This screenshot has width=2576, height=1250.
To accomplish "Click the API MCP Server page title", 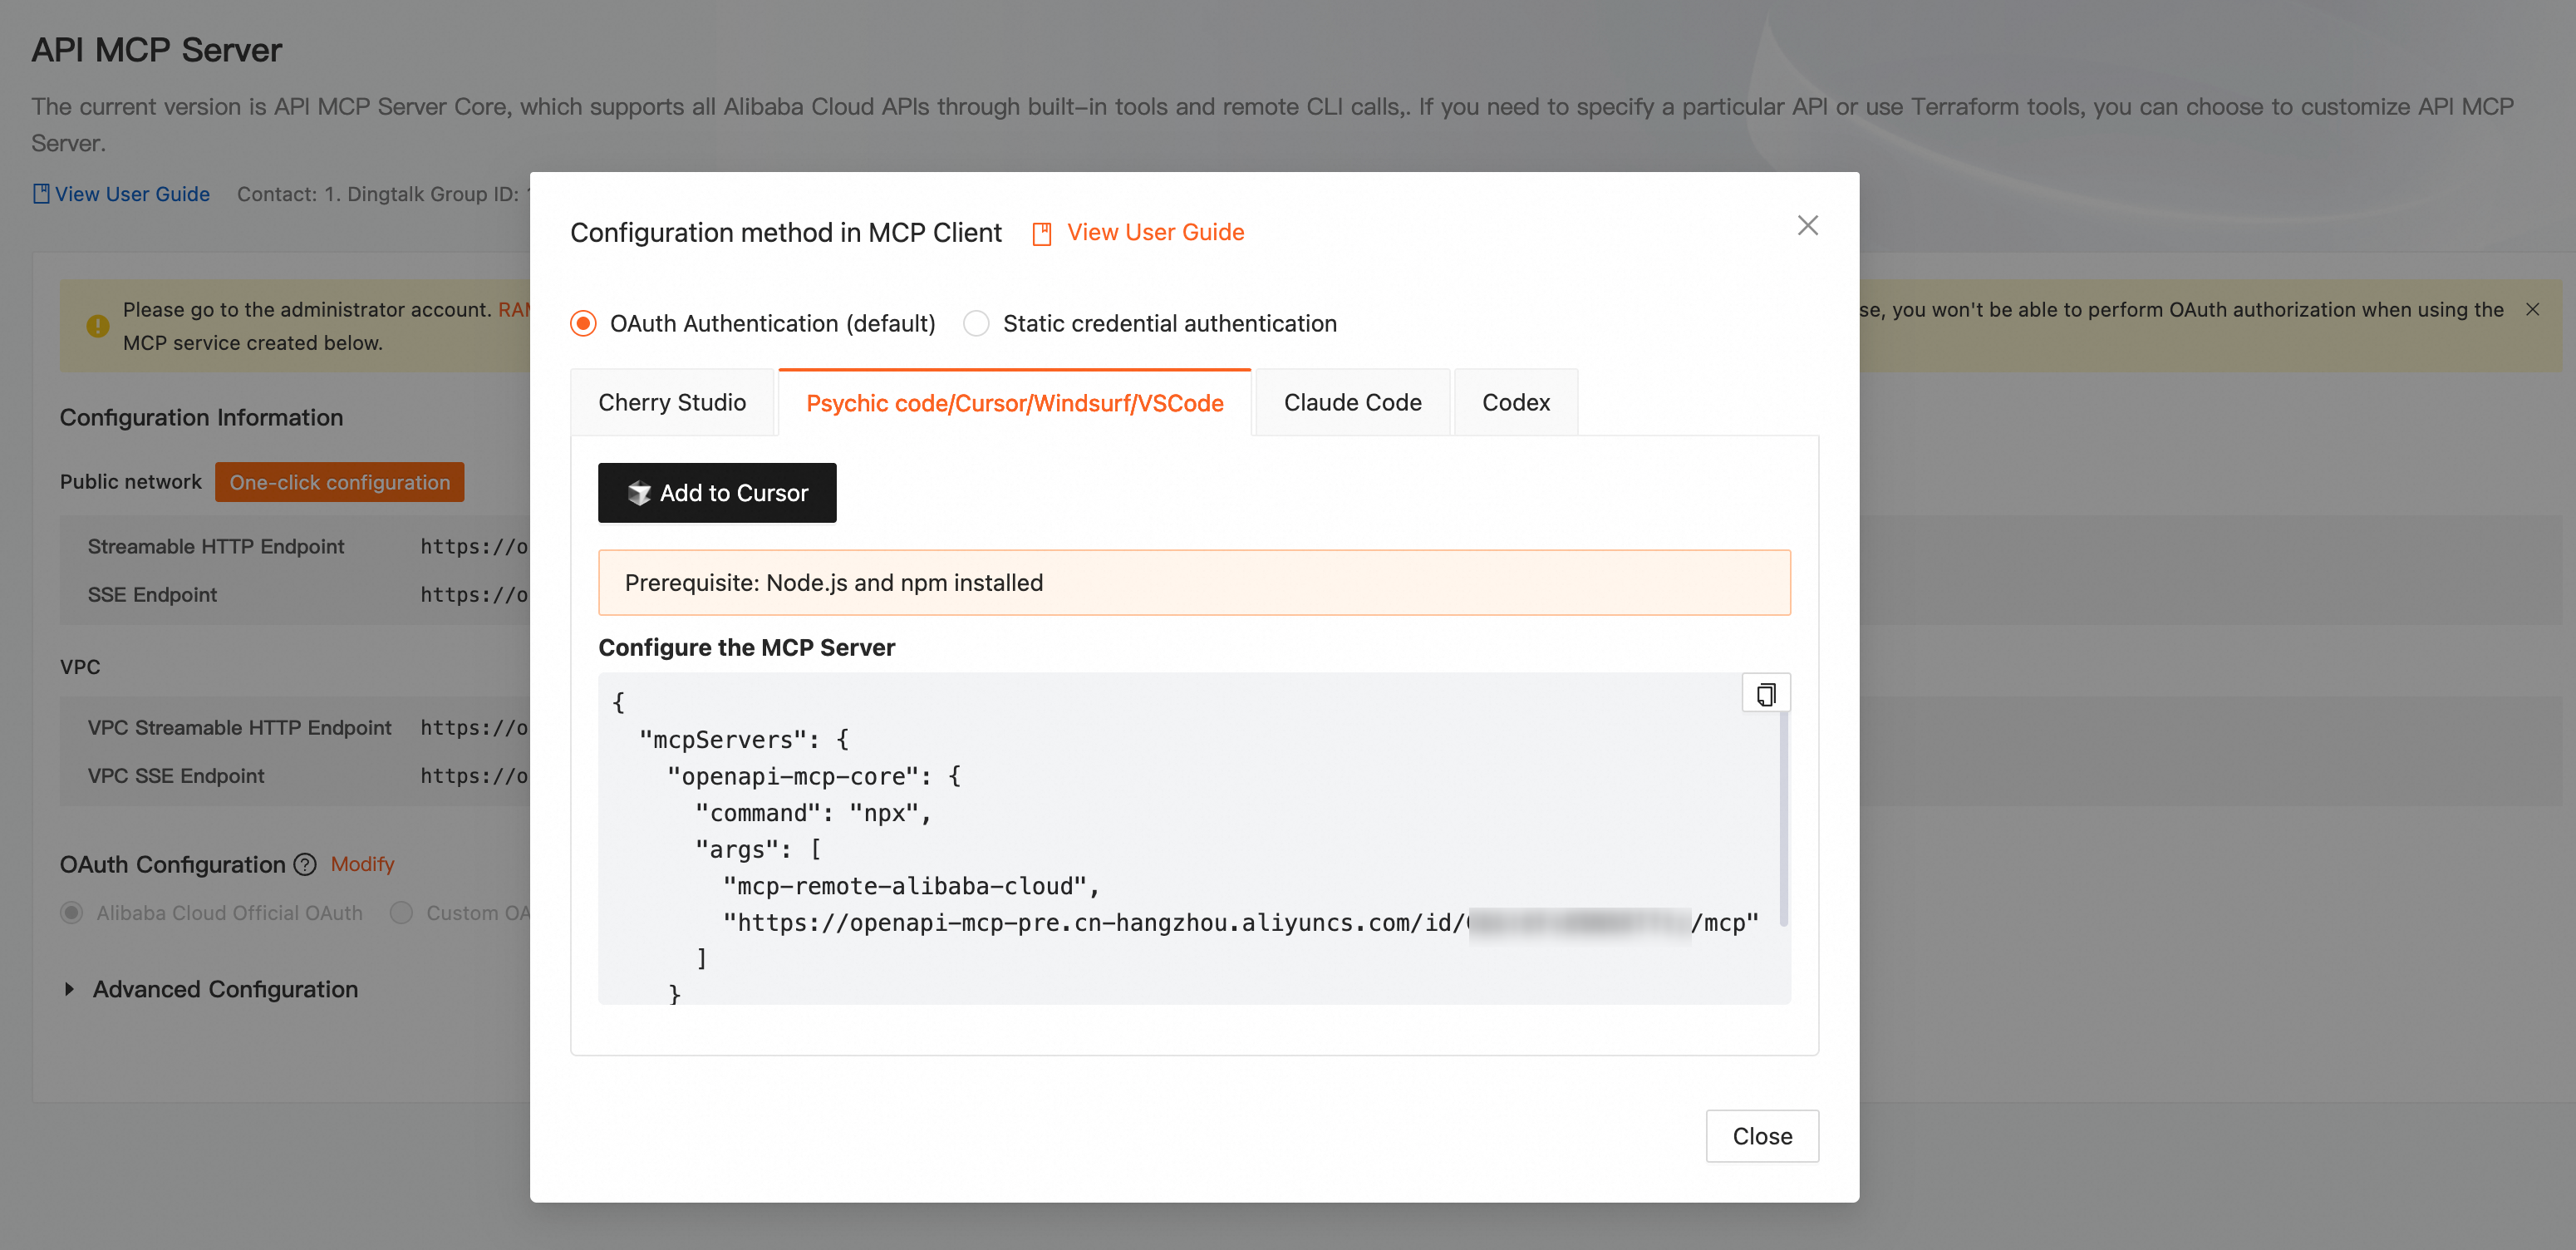I will pyautogui.click(x=157, y=50).
